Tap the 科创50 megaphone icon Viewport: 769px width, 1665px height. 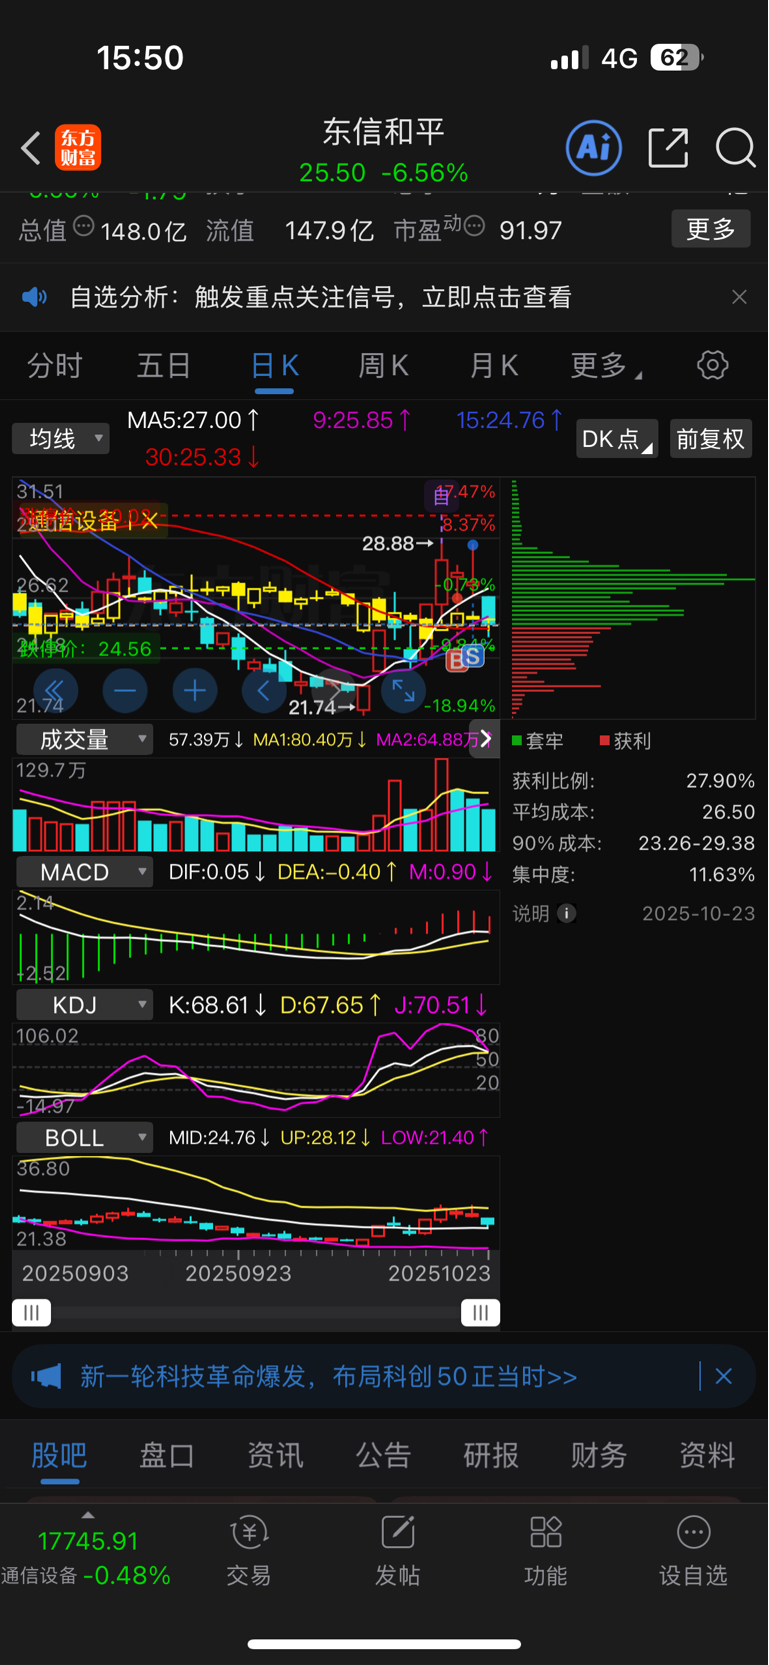[46, 1377]
